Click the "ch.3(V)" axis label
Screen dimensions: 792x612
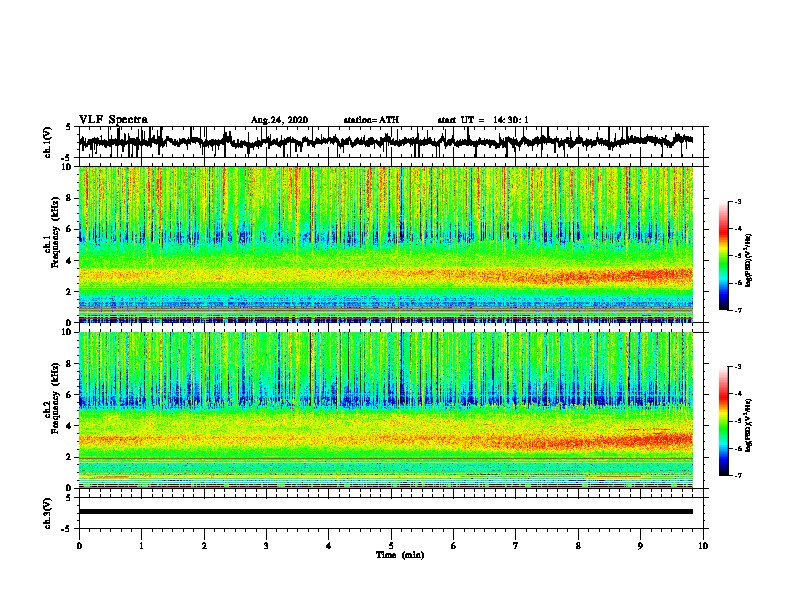[x=48, y=513]
